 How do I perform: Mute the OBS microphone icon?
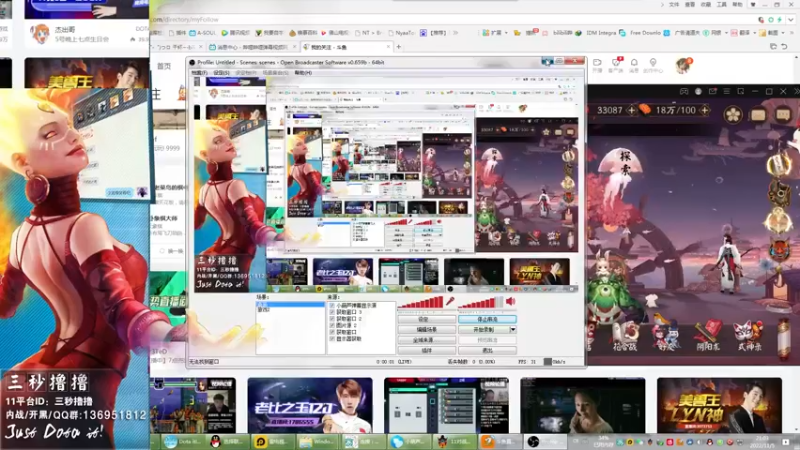click(450, 302)
